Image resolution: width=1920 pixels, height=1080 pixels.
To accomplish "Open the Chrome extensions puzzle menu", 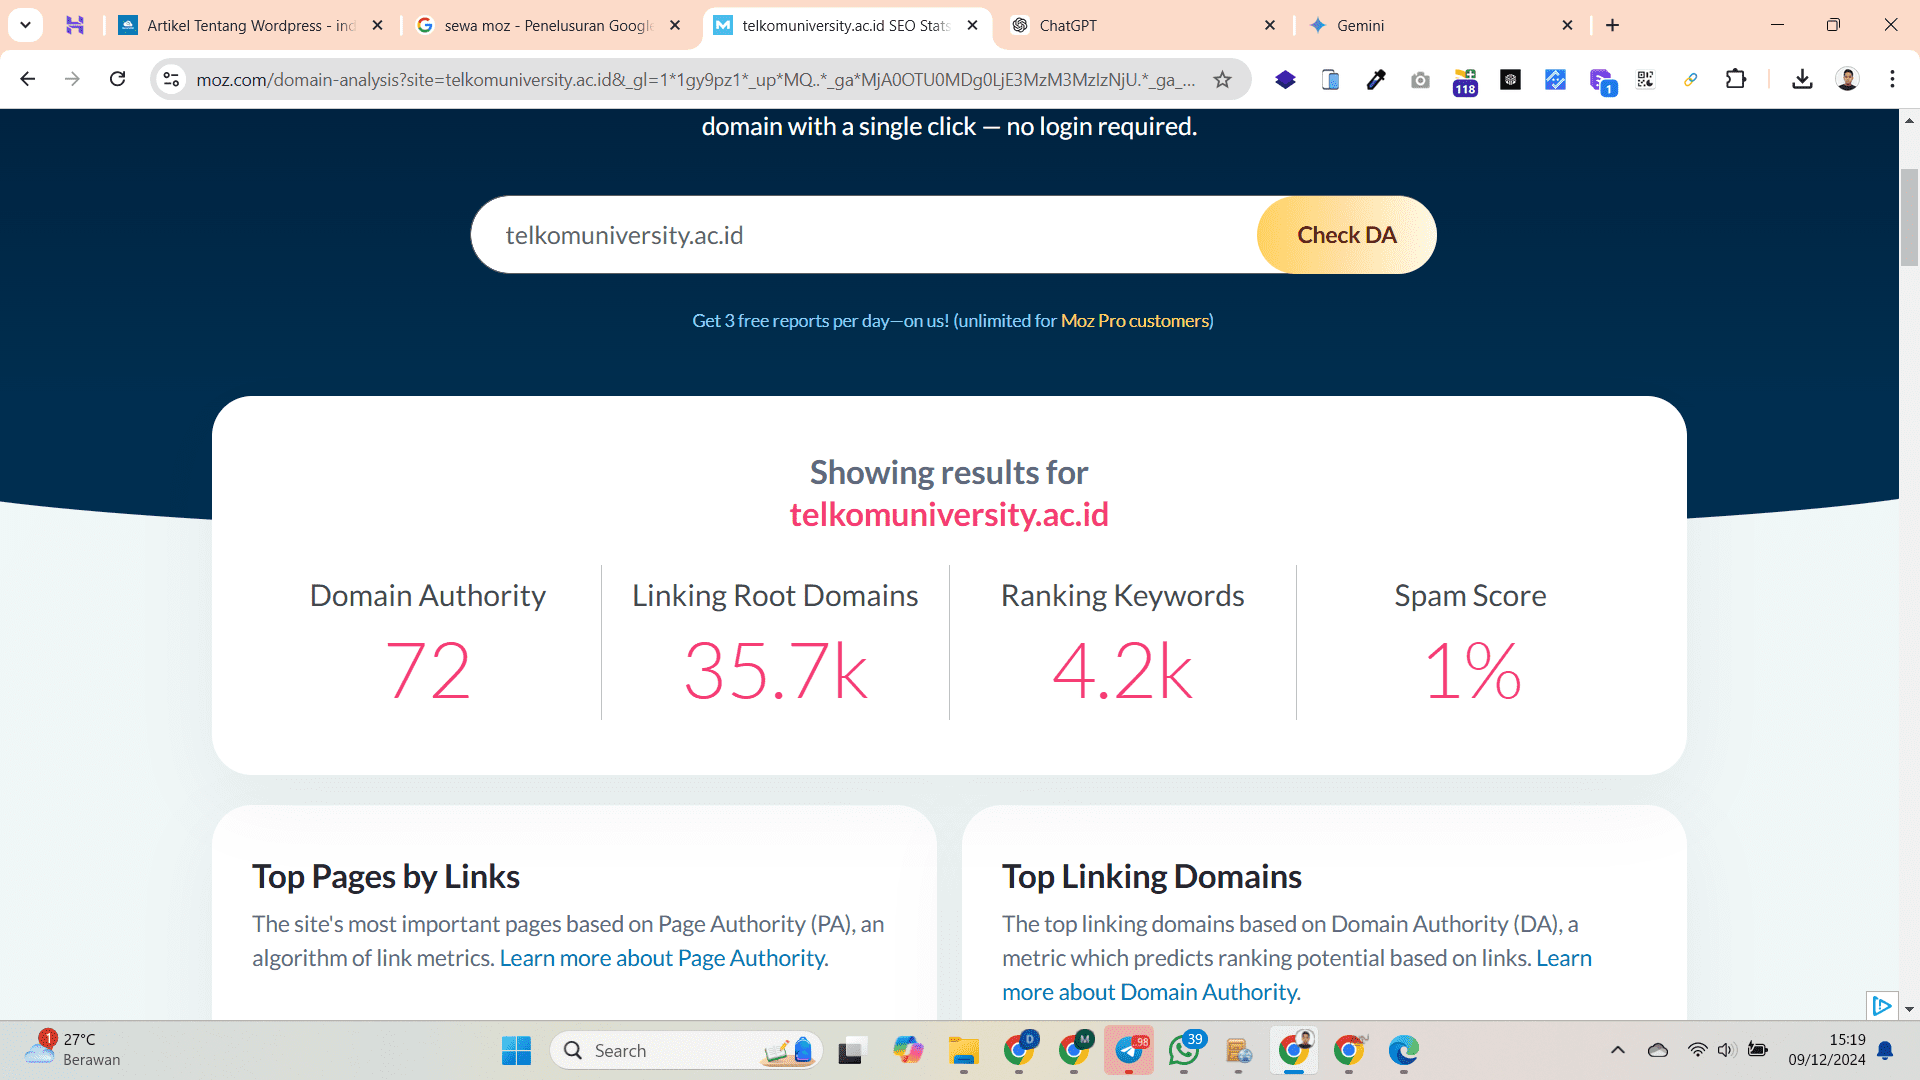I will click(1736, 79).
